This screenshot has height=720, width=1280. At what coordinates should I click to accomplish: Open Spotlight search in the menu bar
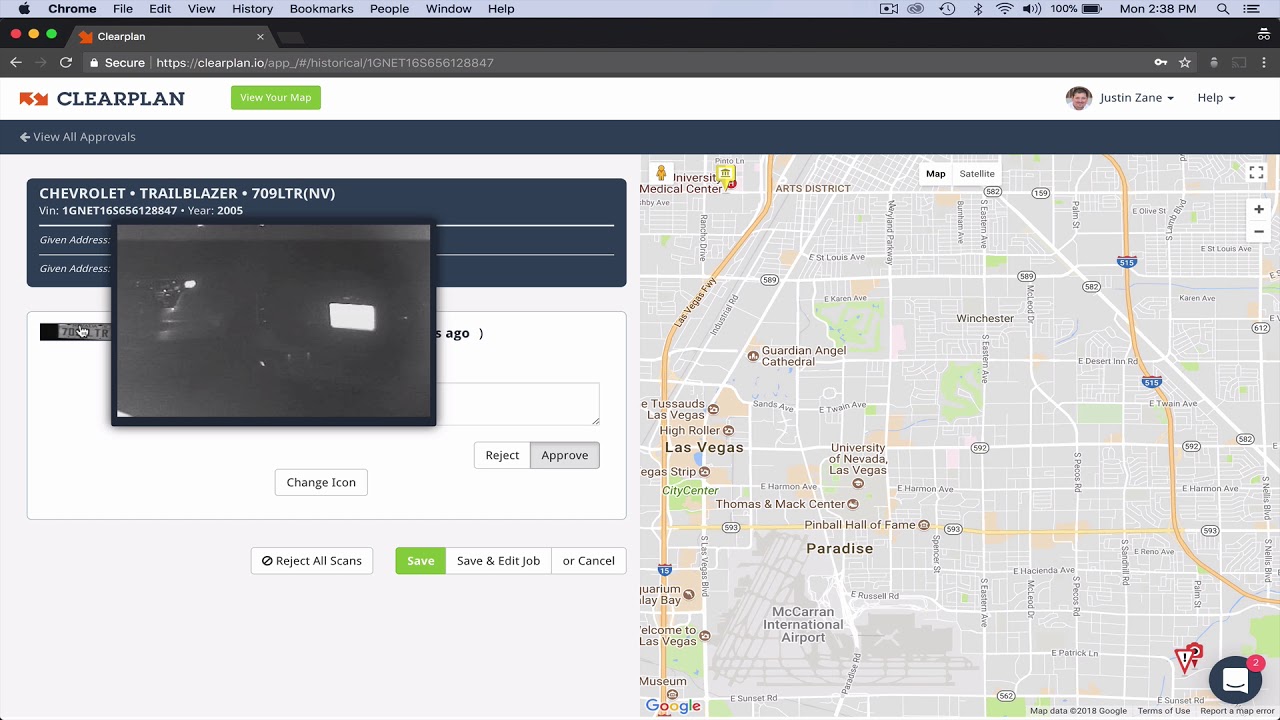[x=1223, y=9]
